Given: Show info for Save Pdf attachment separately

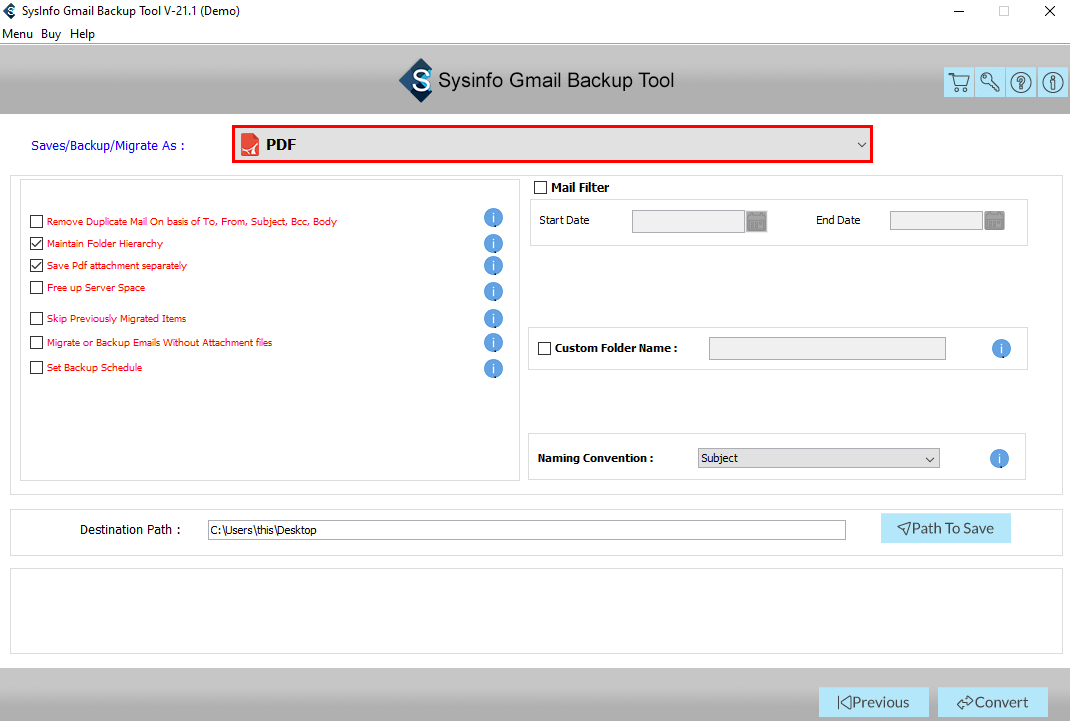Looking at the screenshot, I should [x=493, y=265].
